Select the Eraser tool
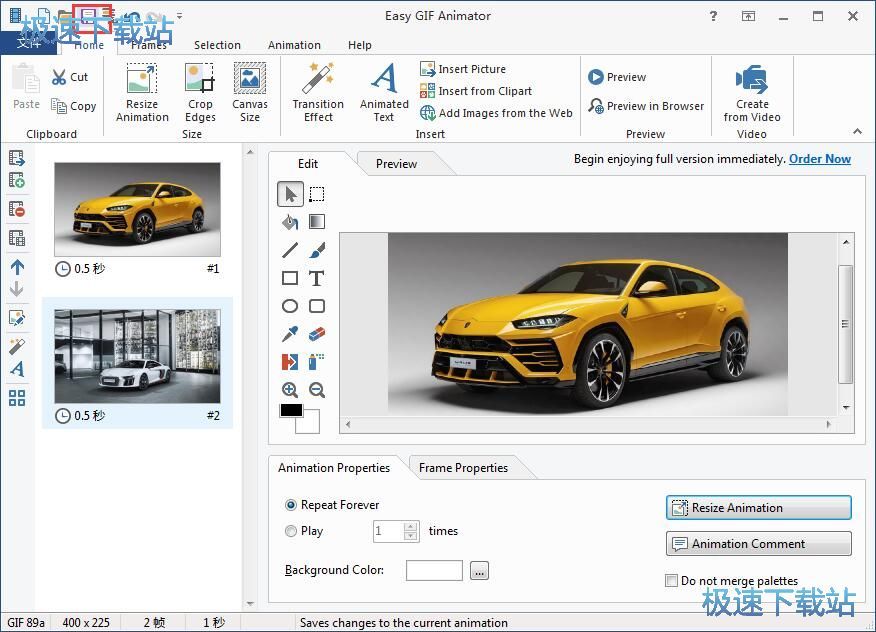 click(317, 334)
